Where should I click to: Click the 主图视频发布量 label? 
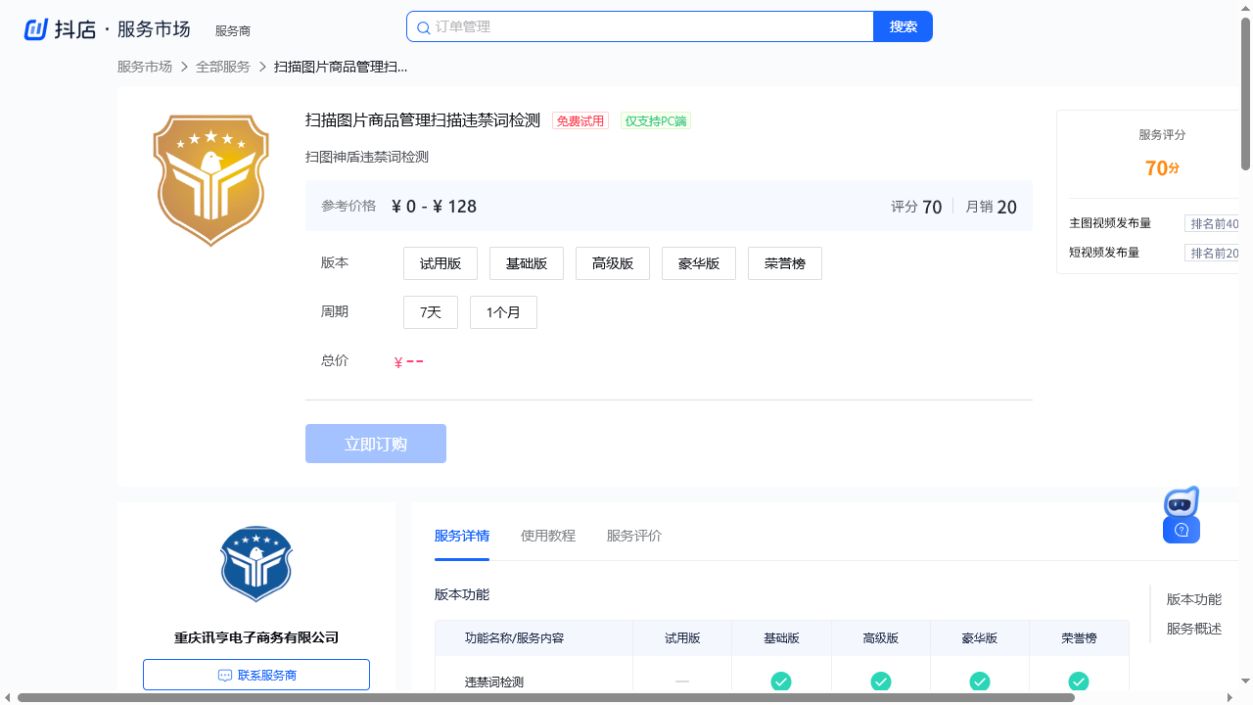click(1110, 223)
